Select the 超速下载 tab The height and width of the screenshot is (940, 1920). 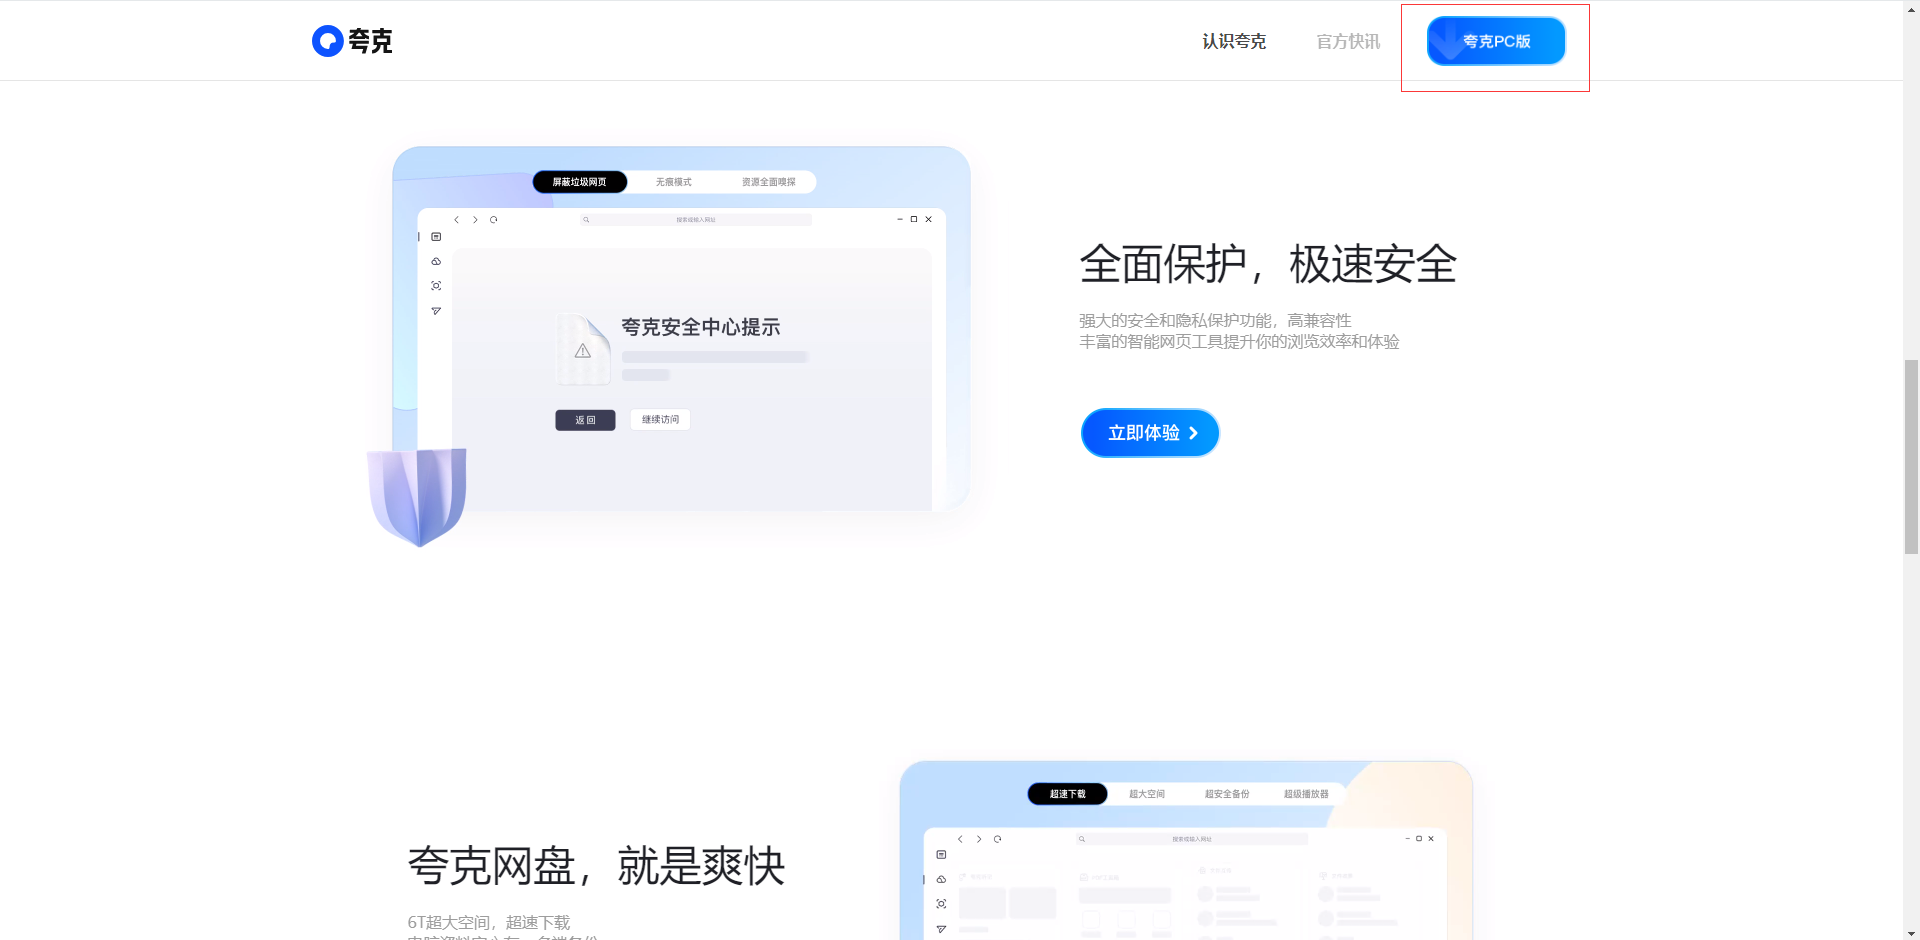tap(1067, 794)
